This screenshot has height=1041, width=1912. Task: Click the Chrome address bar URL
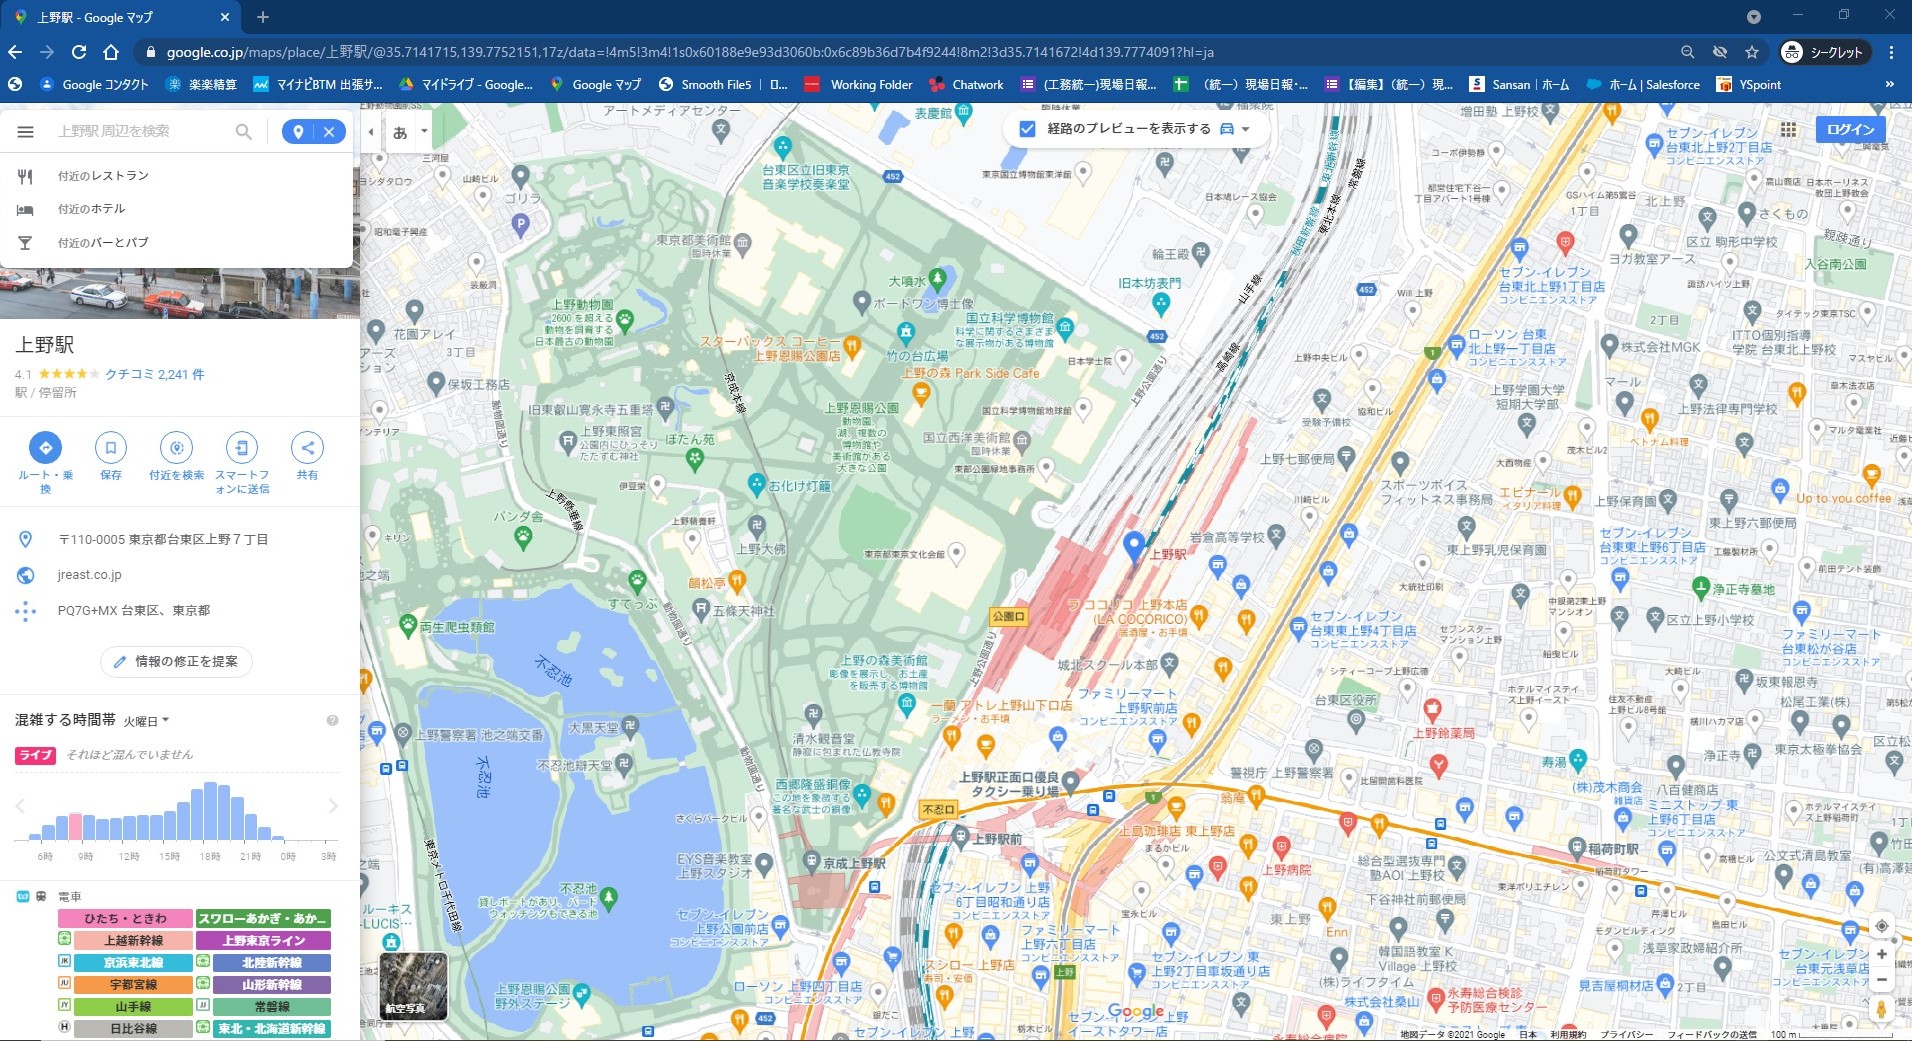pyautogui.click(x=690, y=52)
